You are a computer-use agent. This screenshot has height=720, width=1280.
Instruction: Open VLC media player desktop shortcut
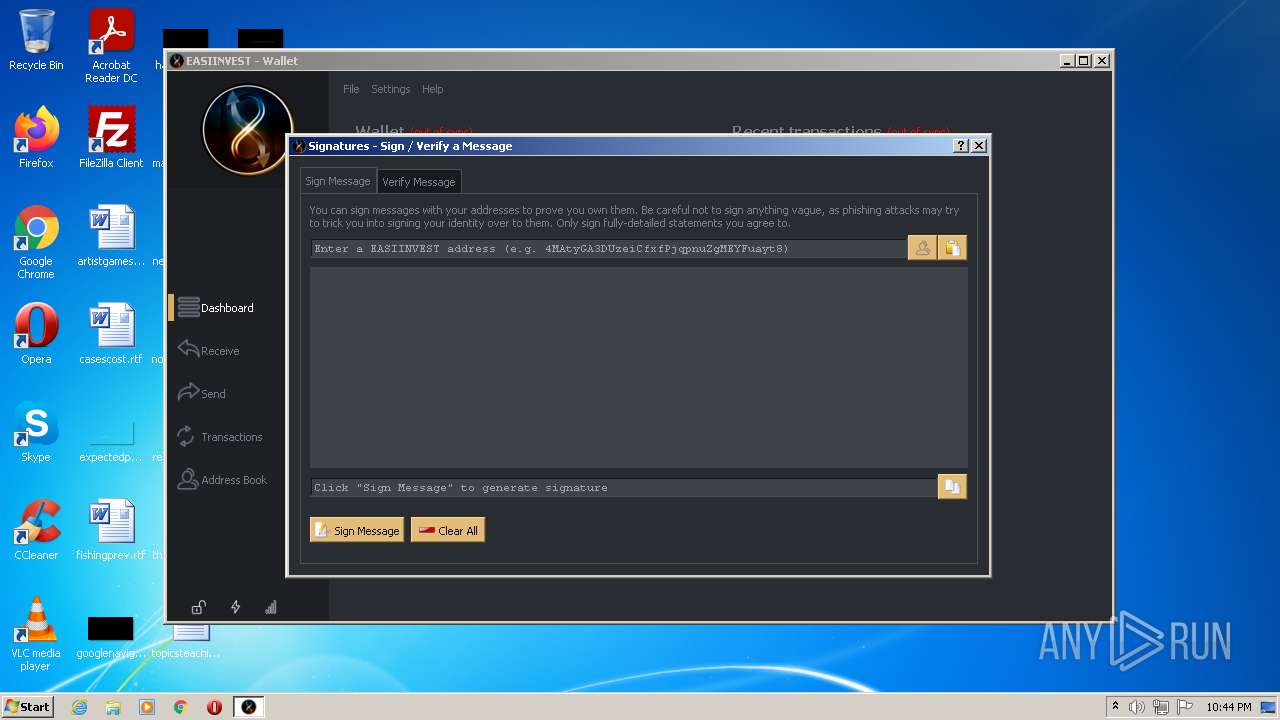coord(36,634)
